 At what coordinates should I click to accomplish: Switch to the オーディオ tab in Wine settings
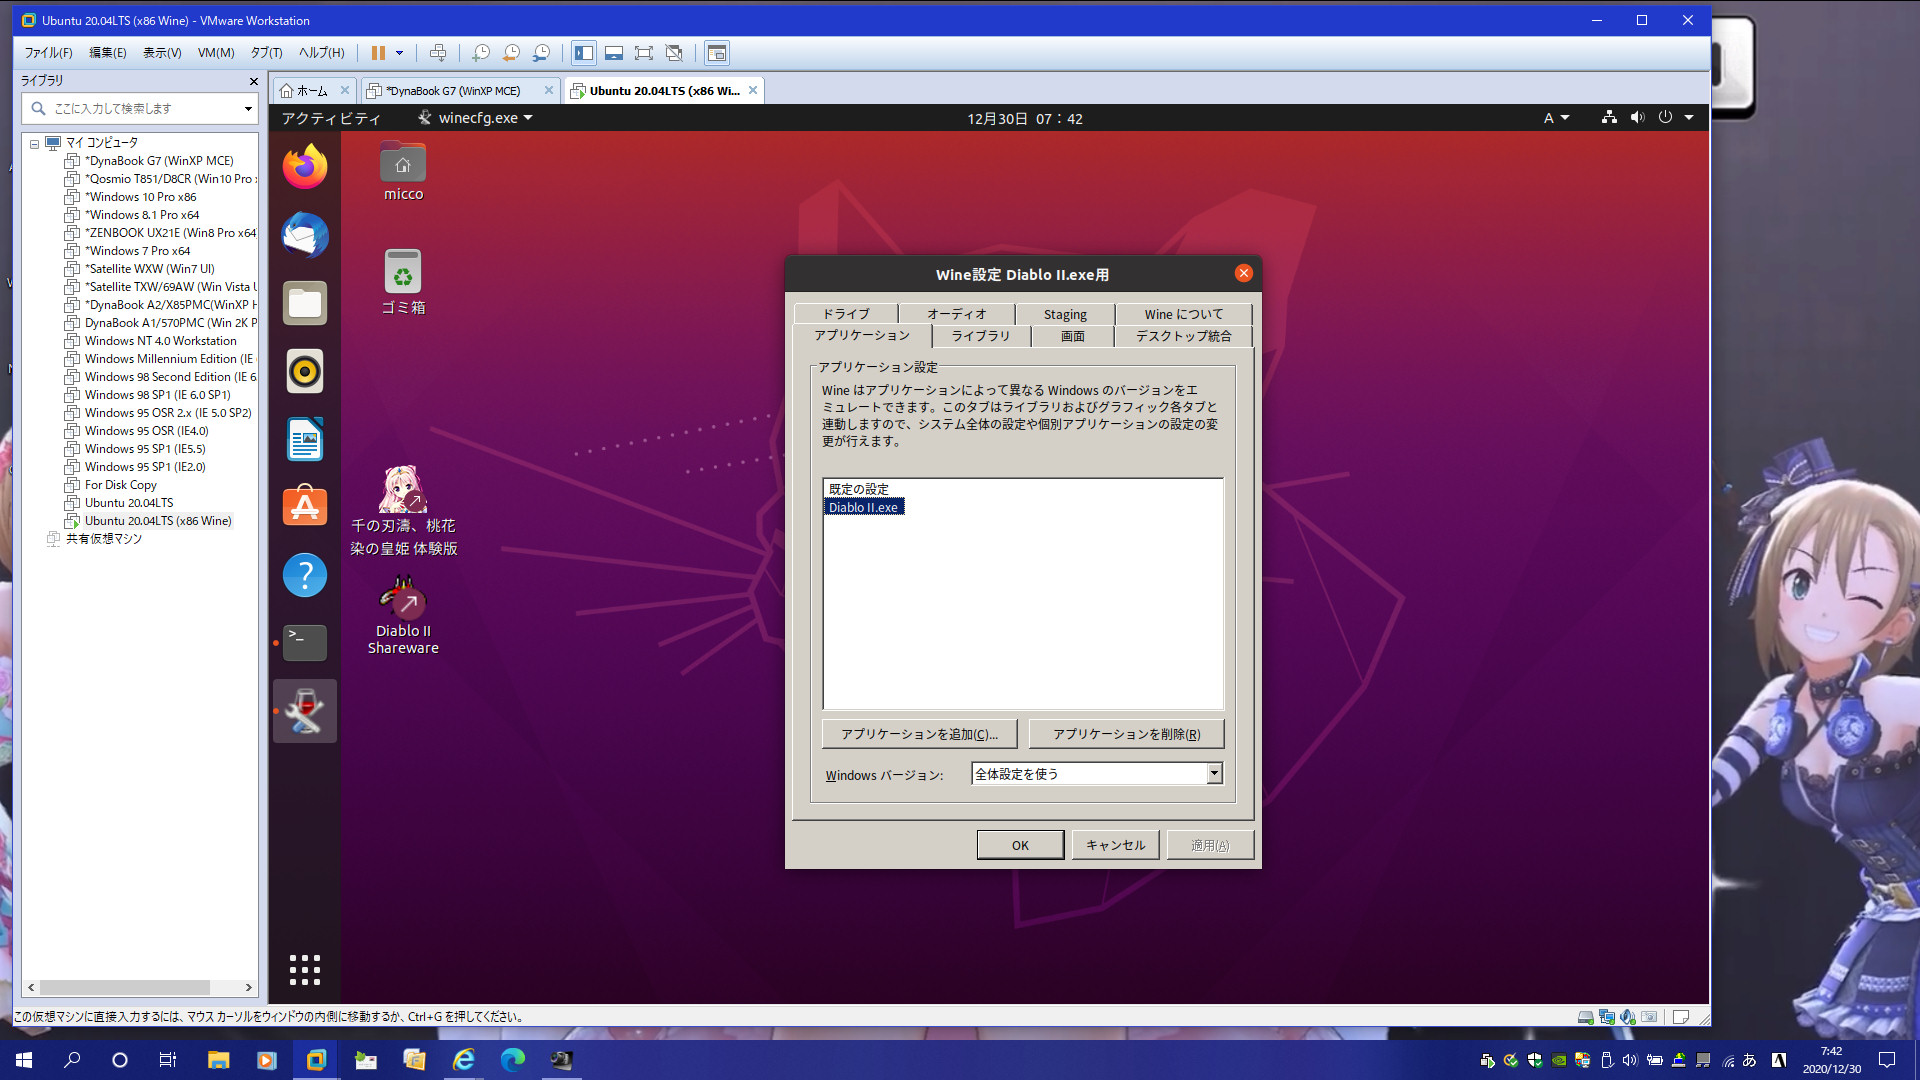click(956, 314)
